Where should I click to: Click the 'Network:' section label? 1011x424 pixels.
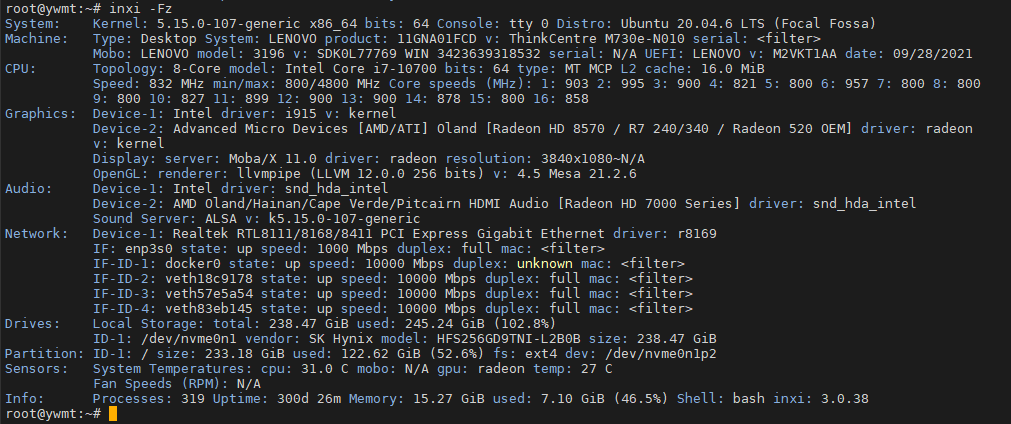(37, 234)
